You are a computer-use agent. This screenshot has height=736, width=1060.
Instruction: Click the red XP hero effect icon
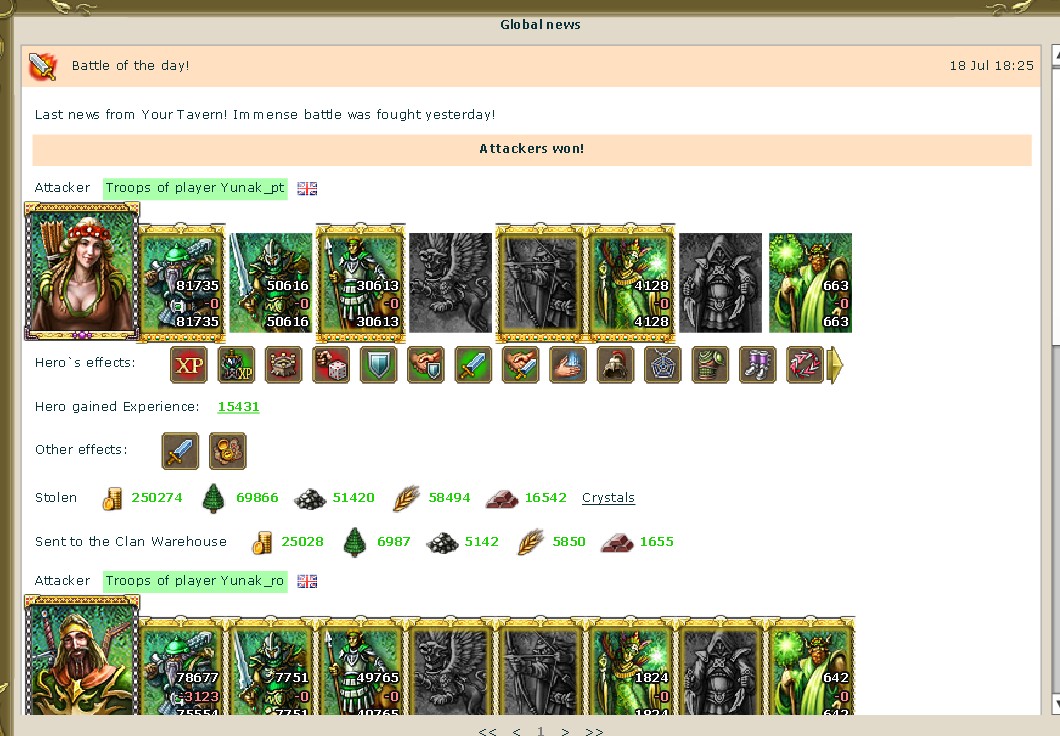click(x=189, y=365)
